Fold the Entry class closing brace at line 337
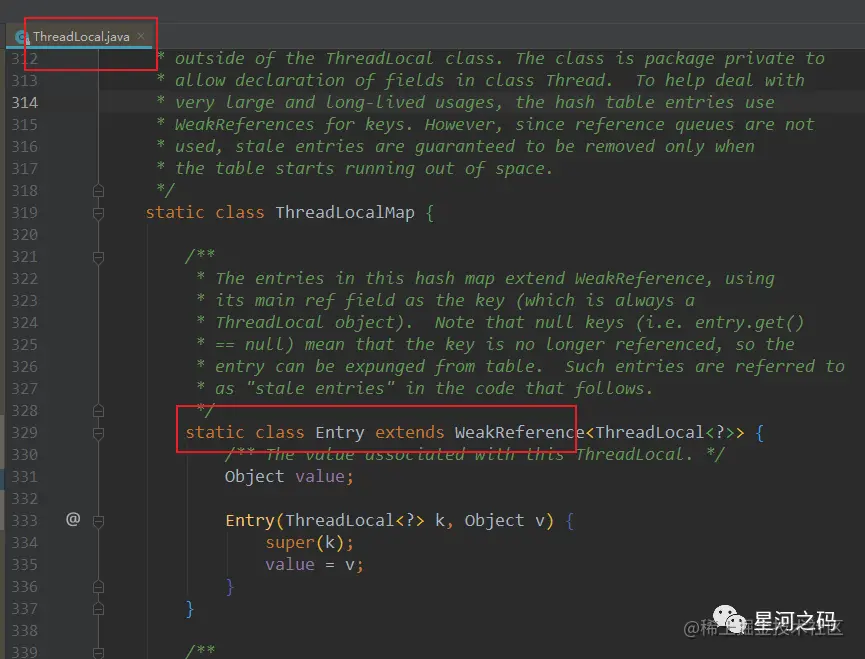 (x=99, y=609)
